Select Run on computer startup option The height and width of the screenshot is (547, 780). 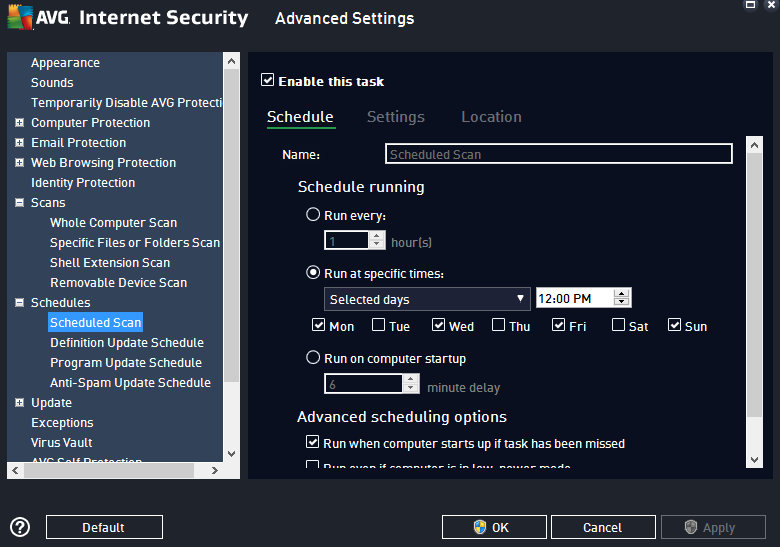tap(313, 357)
